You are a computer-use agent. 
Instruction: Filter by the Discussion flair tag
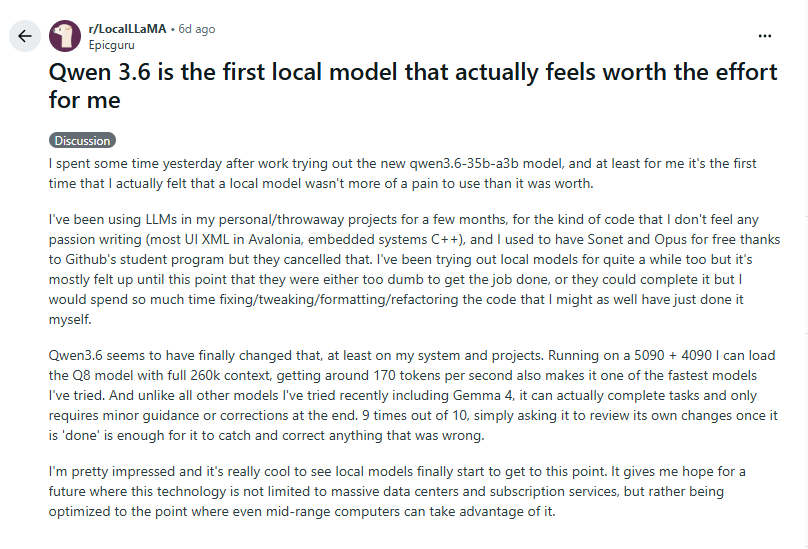pyautogui.click(x=83, y=141)
